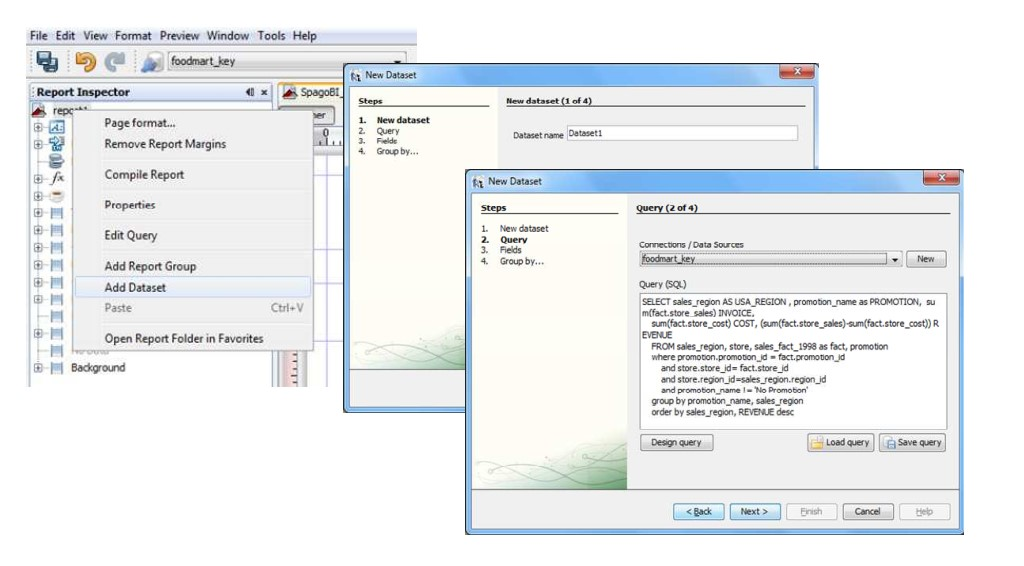Image resolution: width=1024 pixels, height=566 pixels.
Task: Click the 'Group by...' step in Query wizard
Action: (x=521, y=261)
